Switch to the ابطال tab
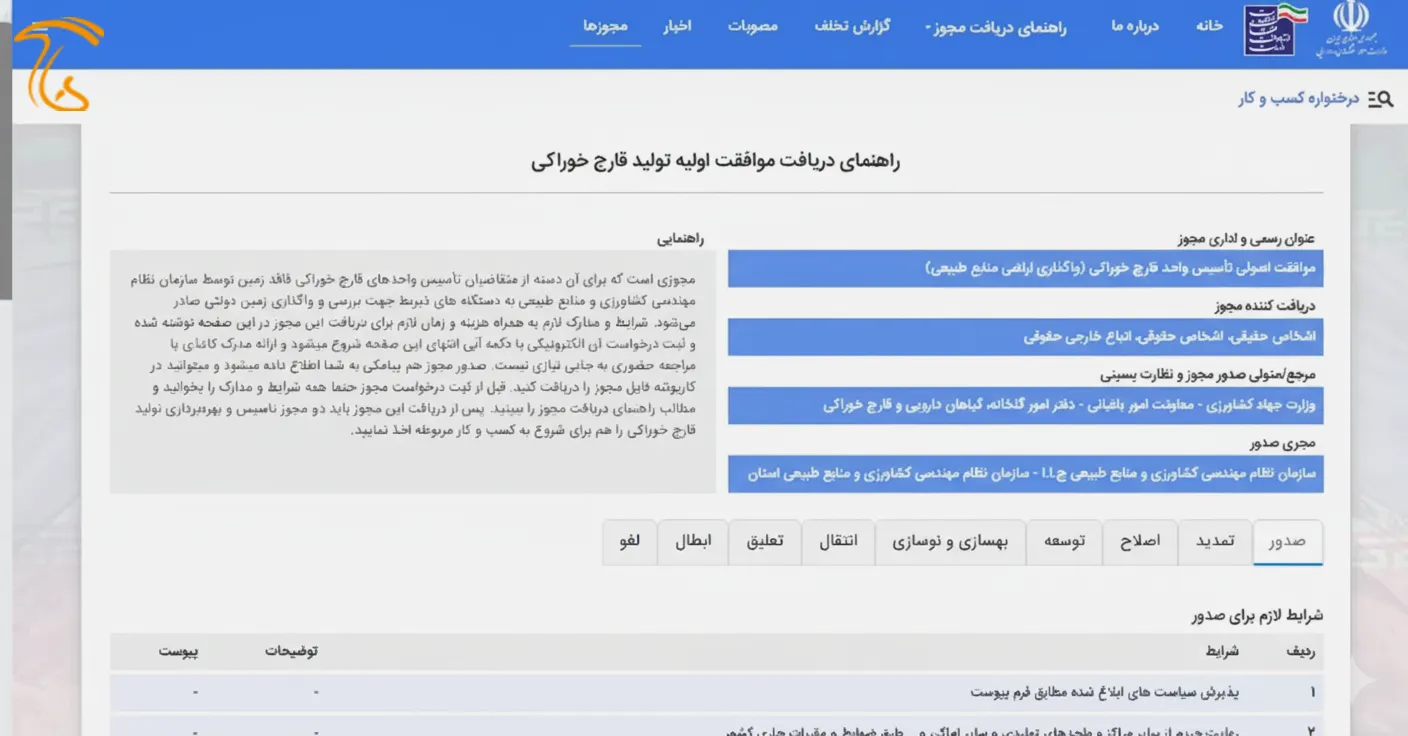The height and width of the screenshot is (736, 1408). point(693,541)
